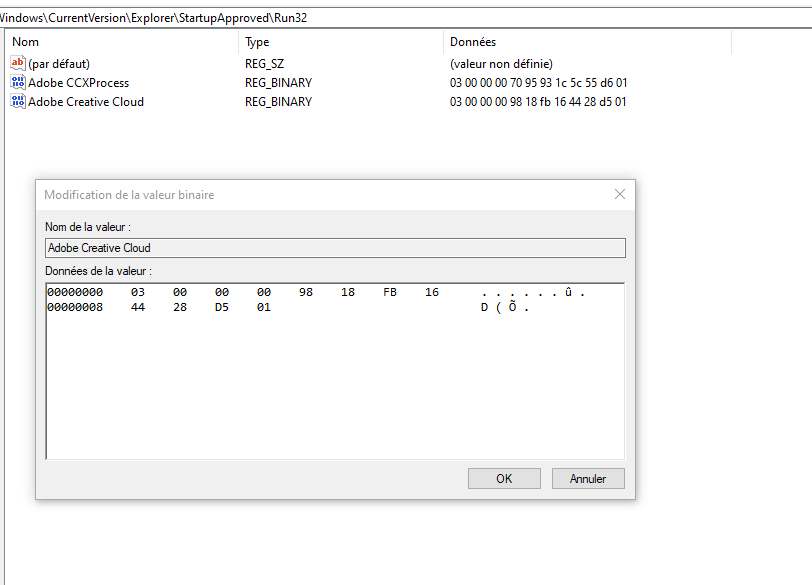812x585 pixels.
Task: Click the Type column header
Action: coord(340,42)
